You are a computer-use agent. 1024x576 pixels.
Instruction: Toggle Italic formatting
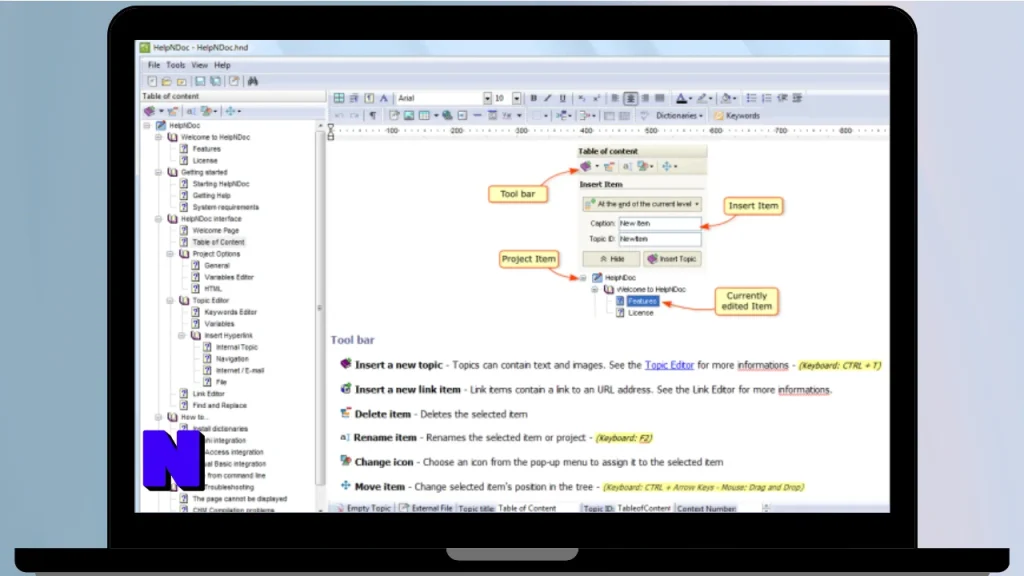pyautogui.click(x=548, y=98)
